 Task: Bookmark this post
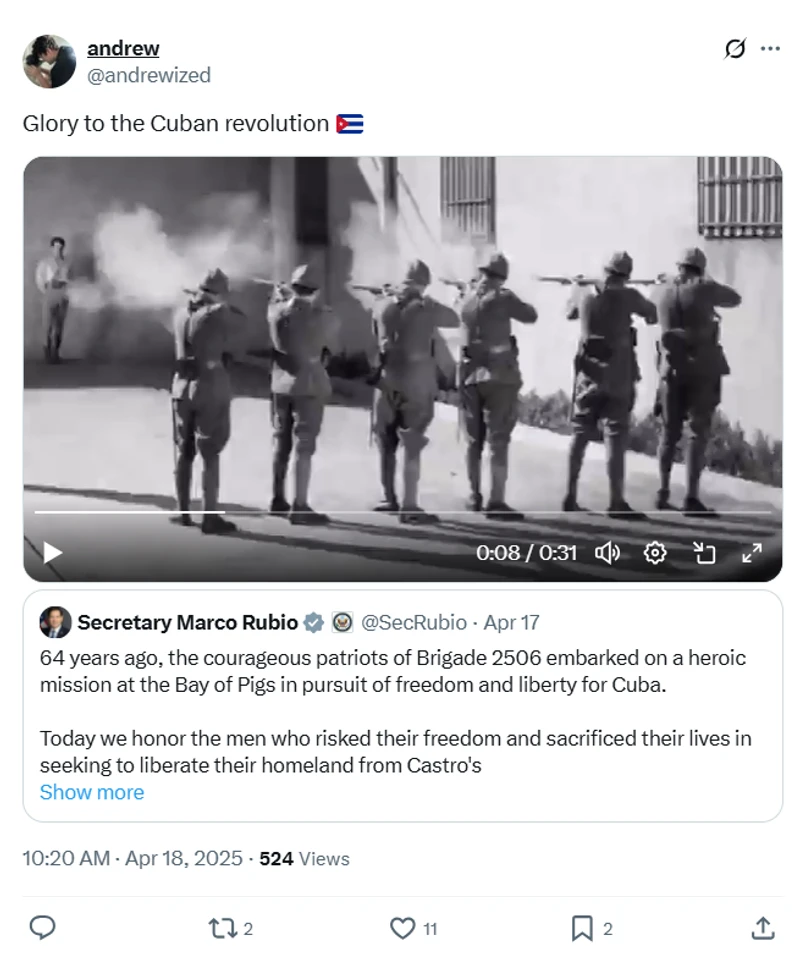coord(582,928)
